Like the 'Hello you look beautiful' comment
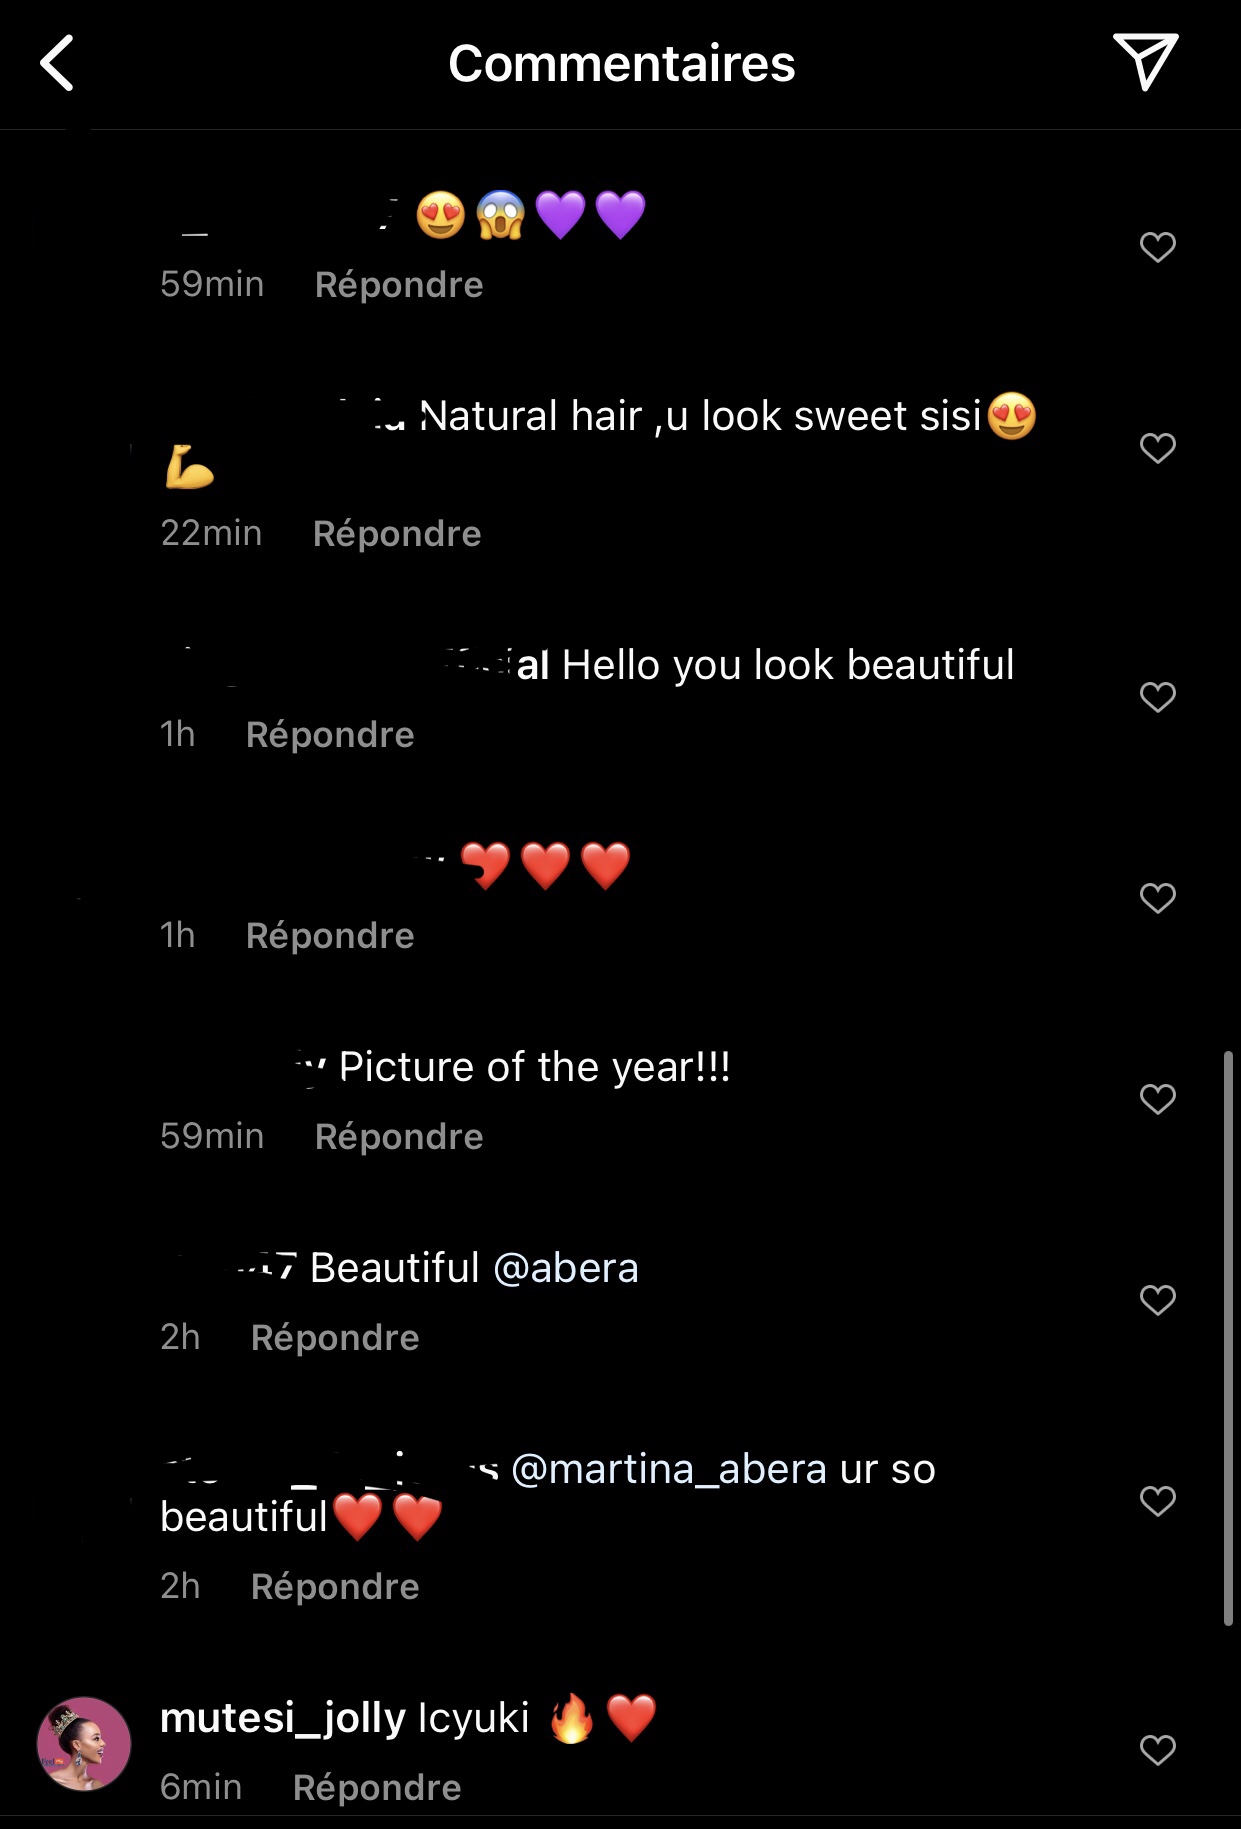Viewport: 1241px width, 1829px height. point(1157,697)
